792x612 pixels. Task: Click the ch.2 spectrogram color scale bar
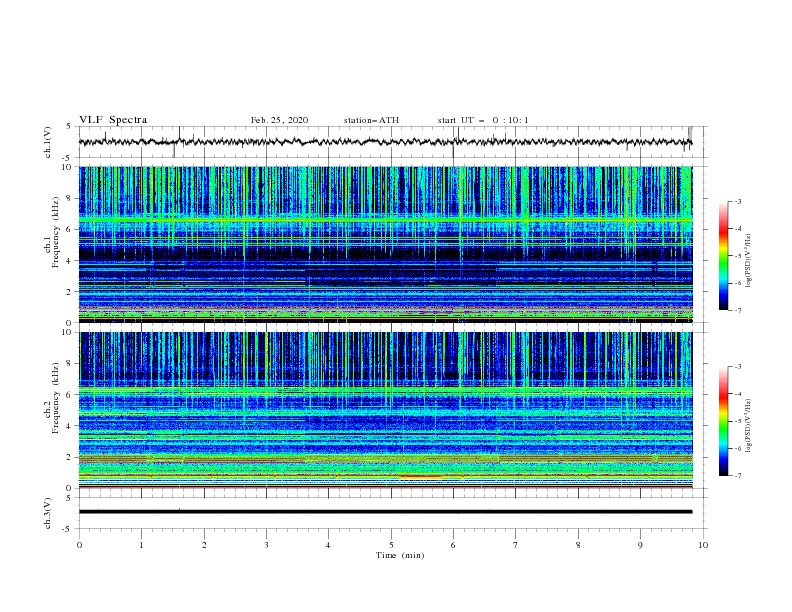[723, 421]
